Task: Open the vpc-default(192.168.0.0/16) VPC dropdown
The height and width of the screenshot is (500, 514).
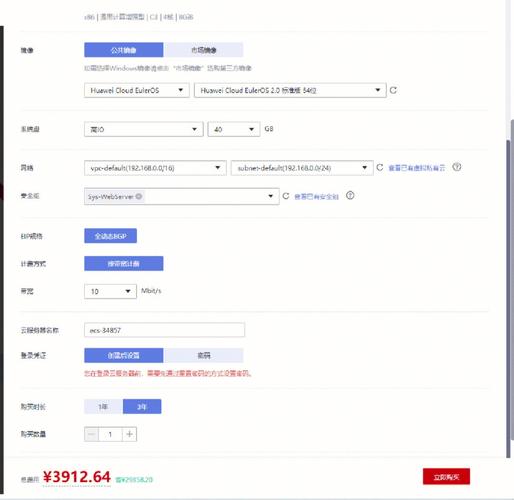Action: click(x=155, y=168)
